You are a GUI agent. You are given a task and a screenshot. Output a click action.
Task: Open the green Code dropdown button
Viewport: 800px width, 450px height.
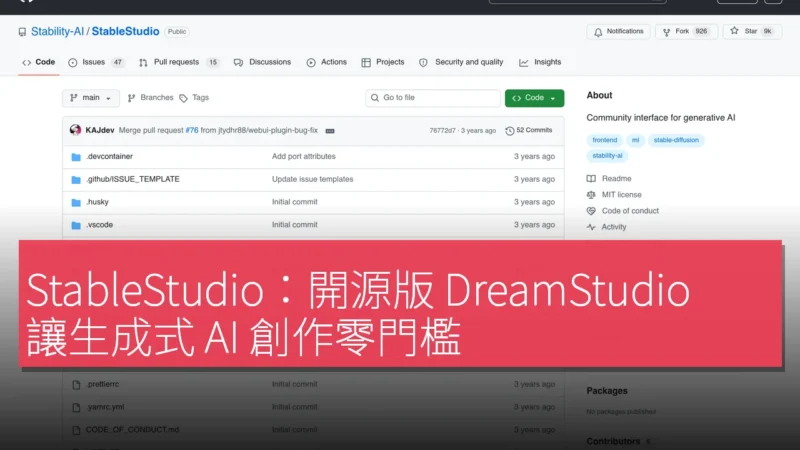click(534, 98)
